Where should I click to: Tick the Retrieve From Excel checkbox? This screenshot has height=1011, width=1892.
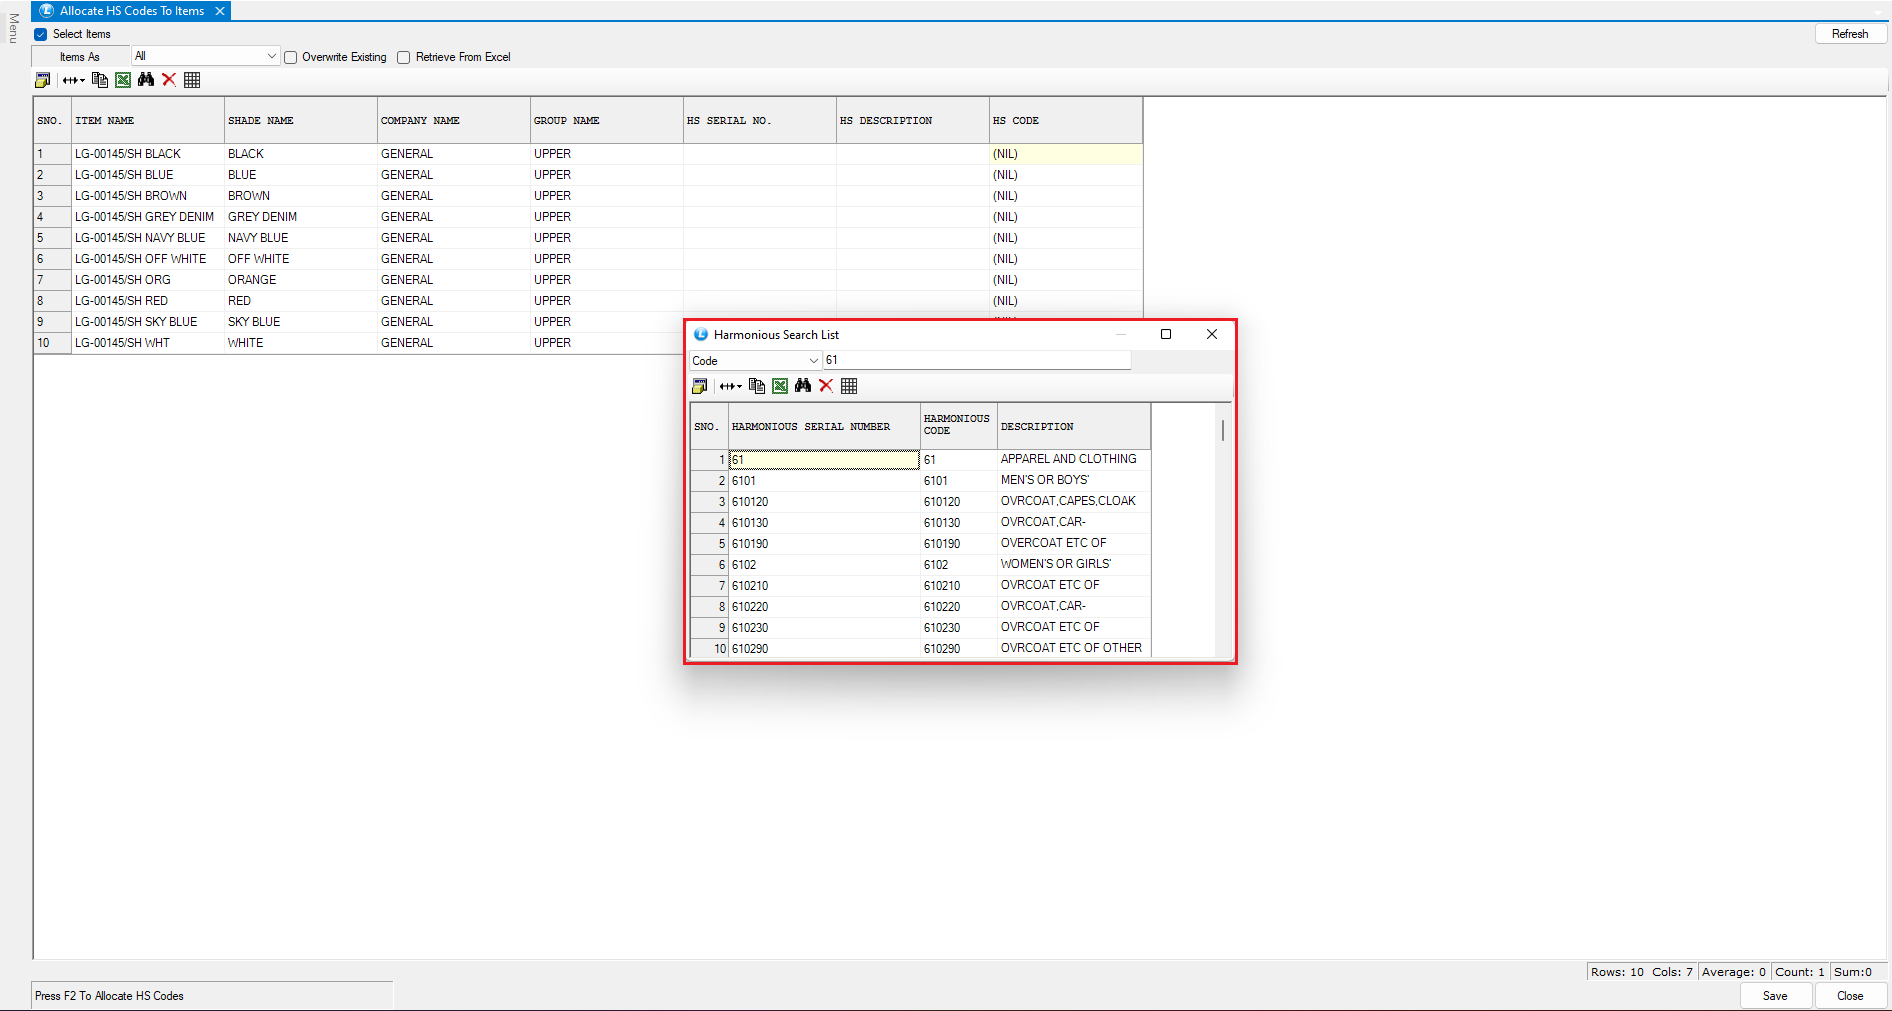coord(404,58)
